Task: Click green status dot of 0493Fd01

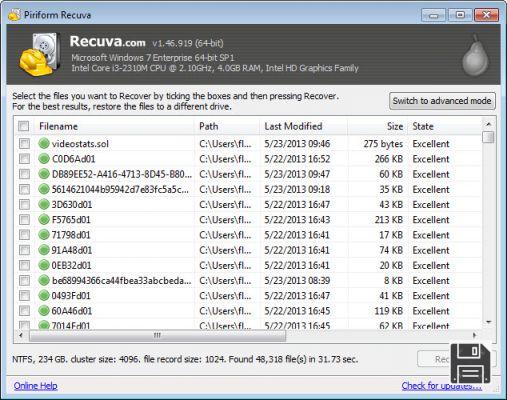Action: point(44,296)
